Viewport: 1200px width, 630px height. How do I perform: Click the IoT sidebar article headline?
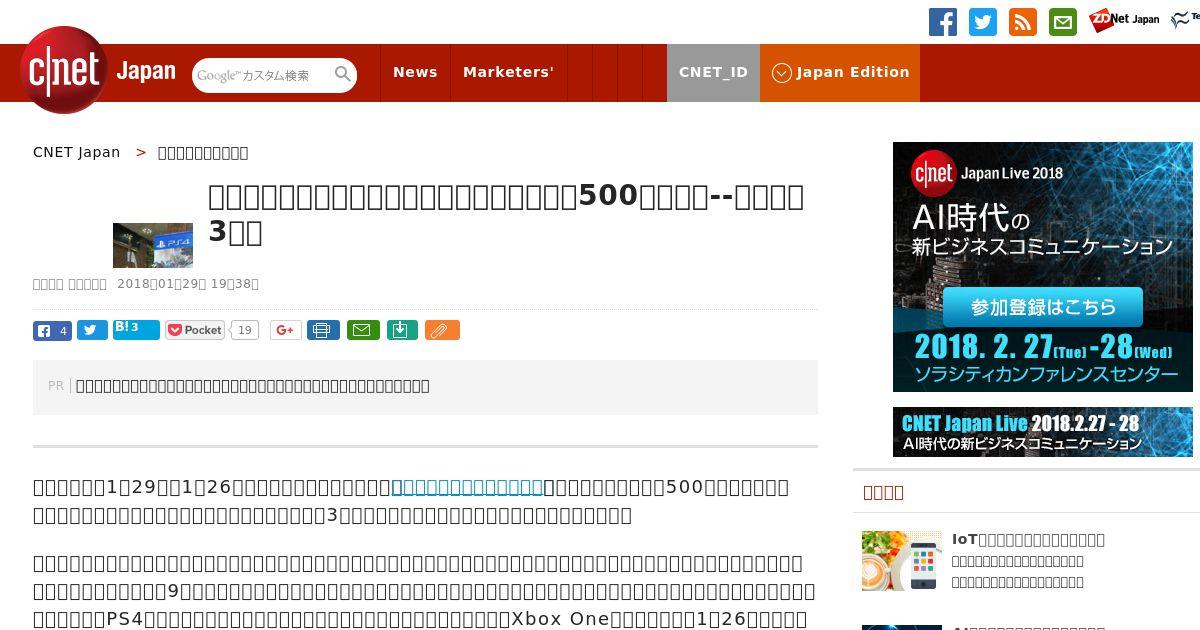click(x=1028, y=540)
